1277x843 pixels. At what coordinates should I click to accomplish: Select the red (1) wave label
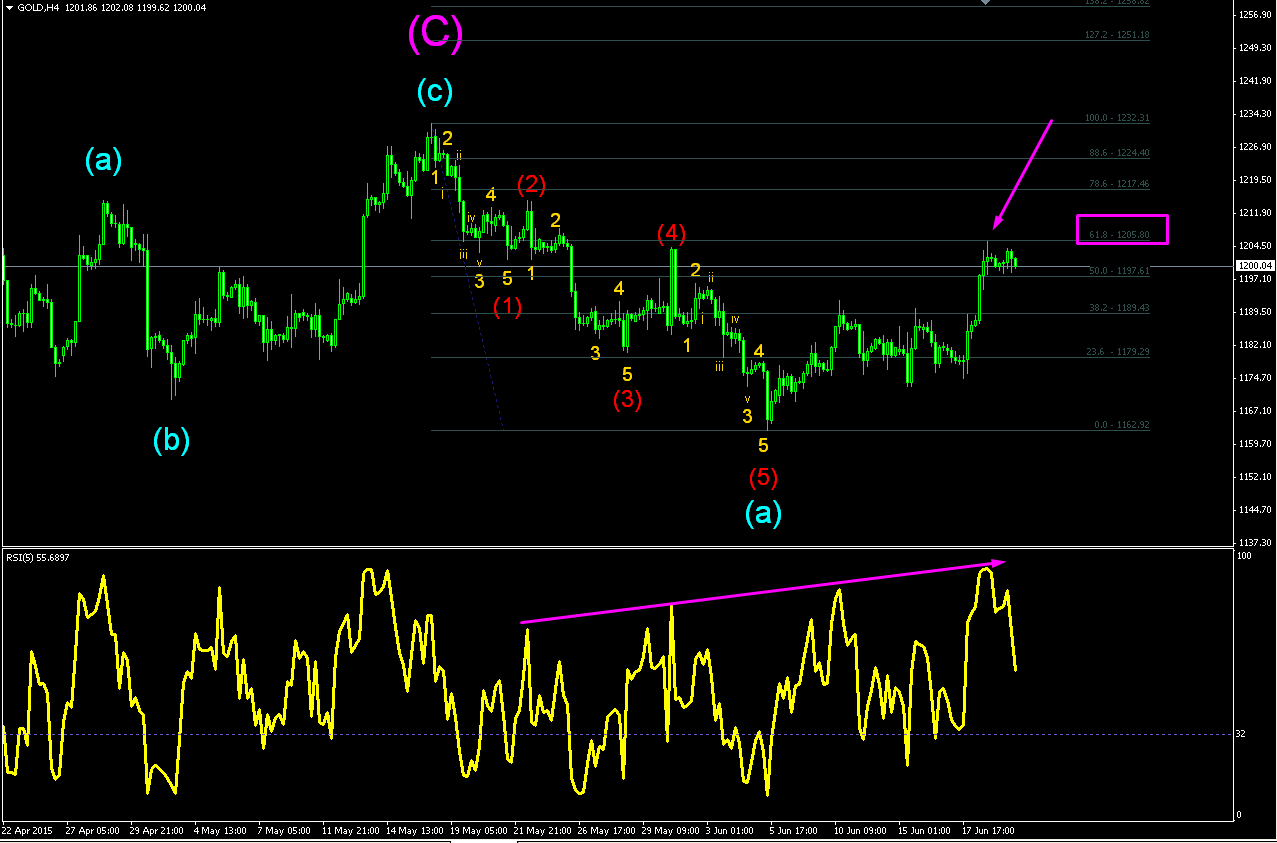508,307
